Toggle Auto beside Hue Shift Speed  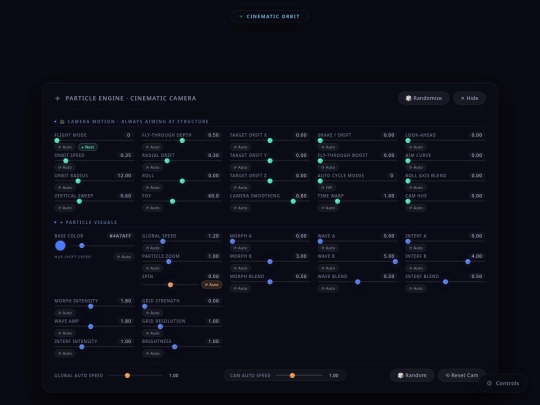(x=124, y=257)
